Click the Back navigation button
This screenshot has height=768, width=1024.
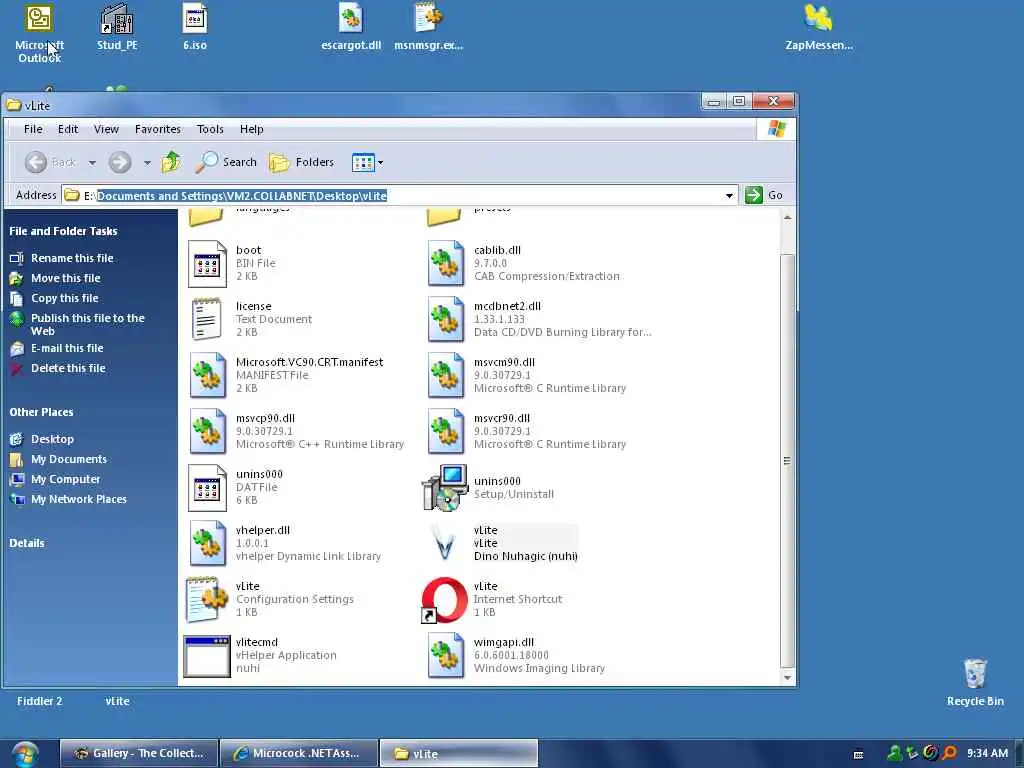pos(50,162)
